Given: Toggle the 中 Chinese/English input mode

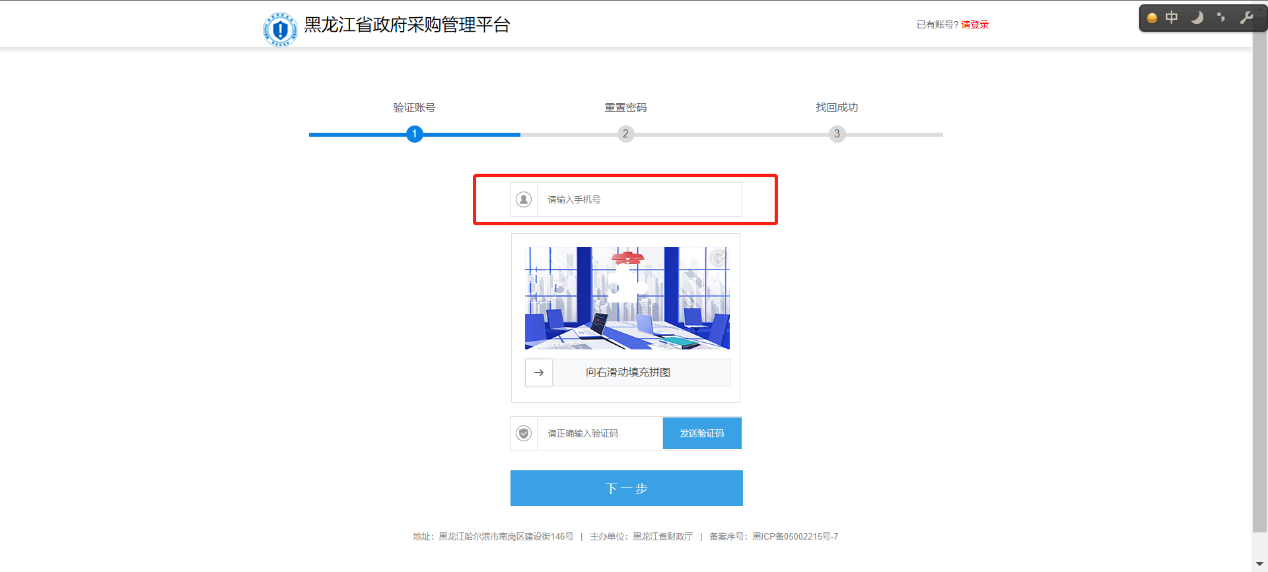Looking at the screenshot, I should coord(1172,18).
